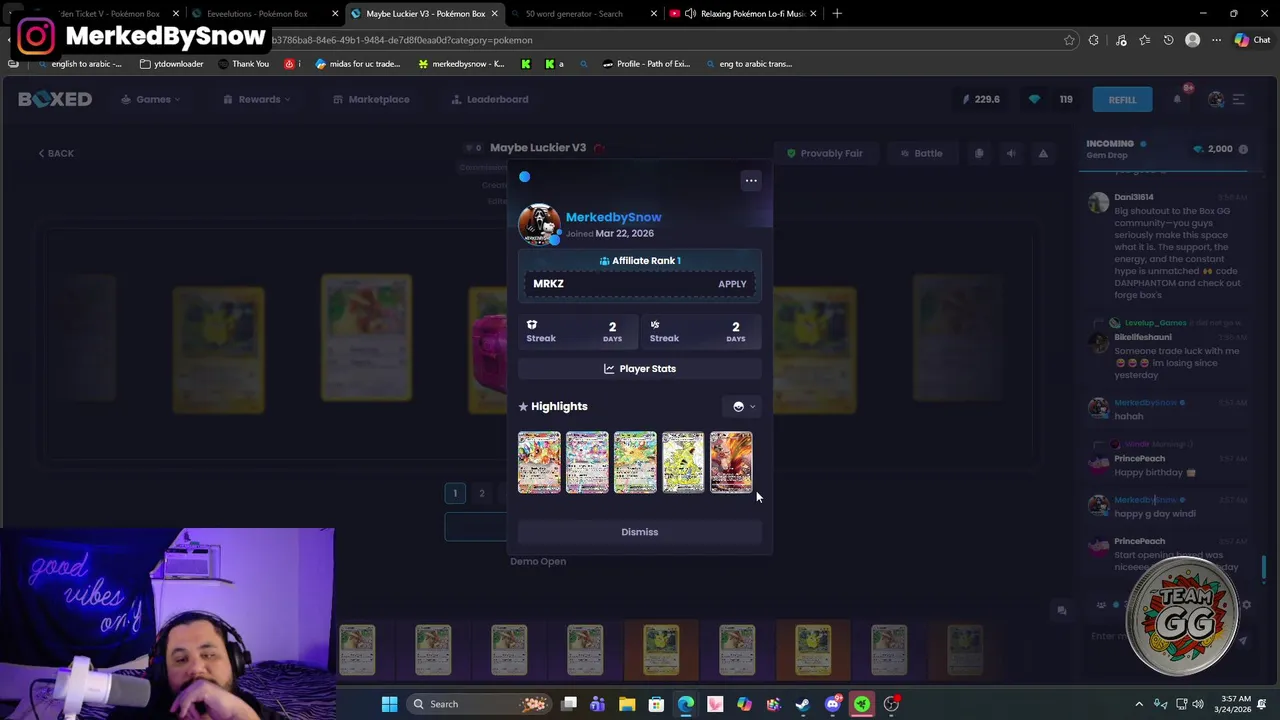Open the hamburger menu in site header
This screenshot has height=720, width=1280.
[1238, 99]
